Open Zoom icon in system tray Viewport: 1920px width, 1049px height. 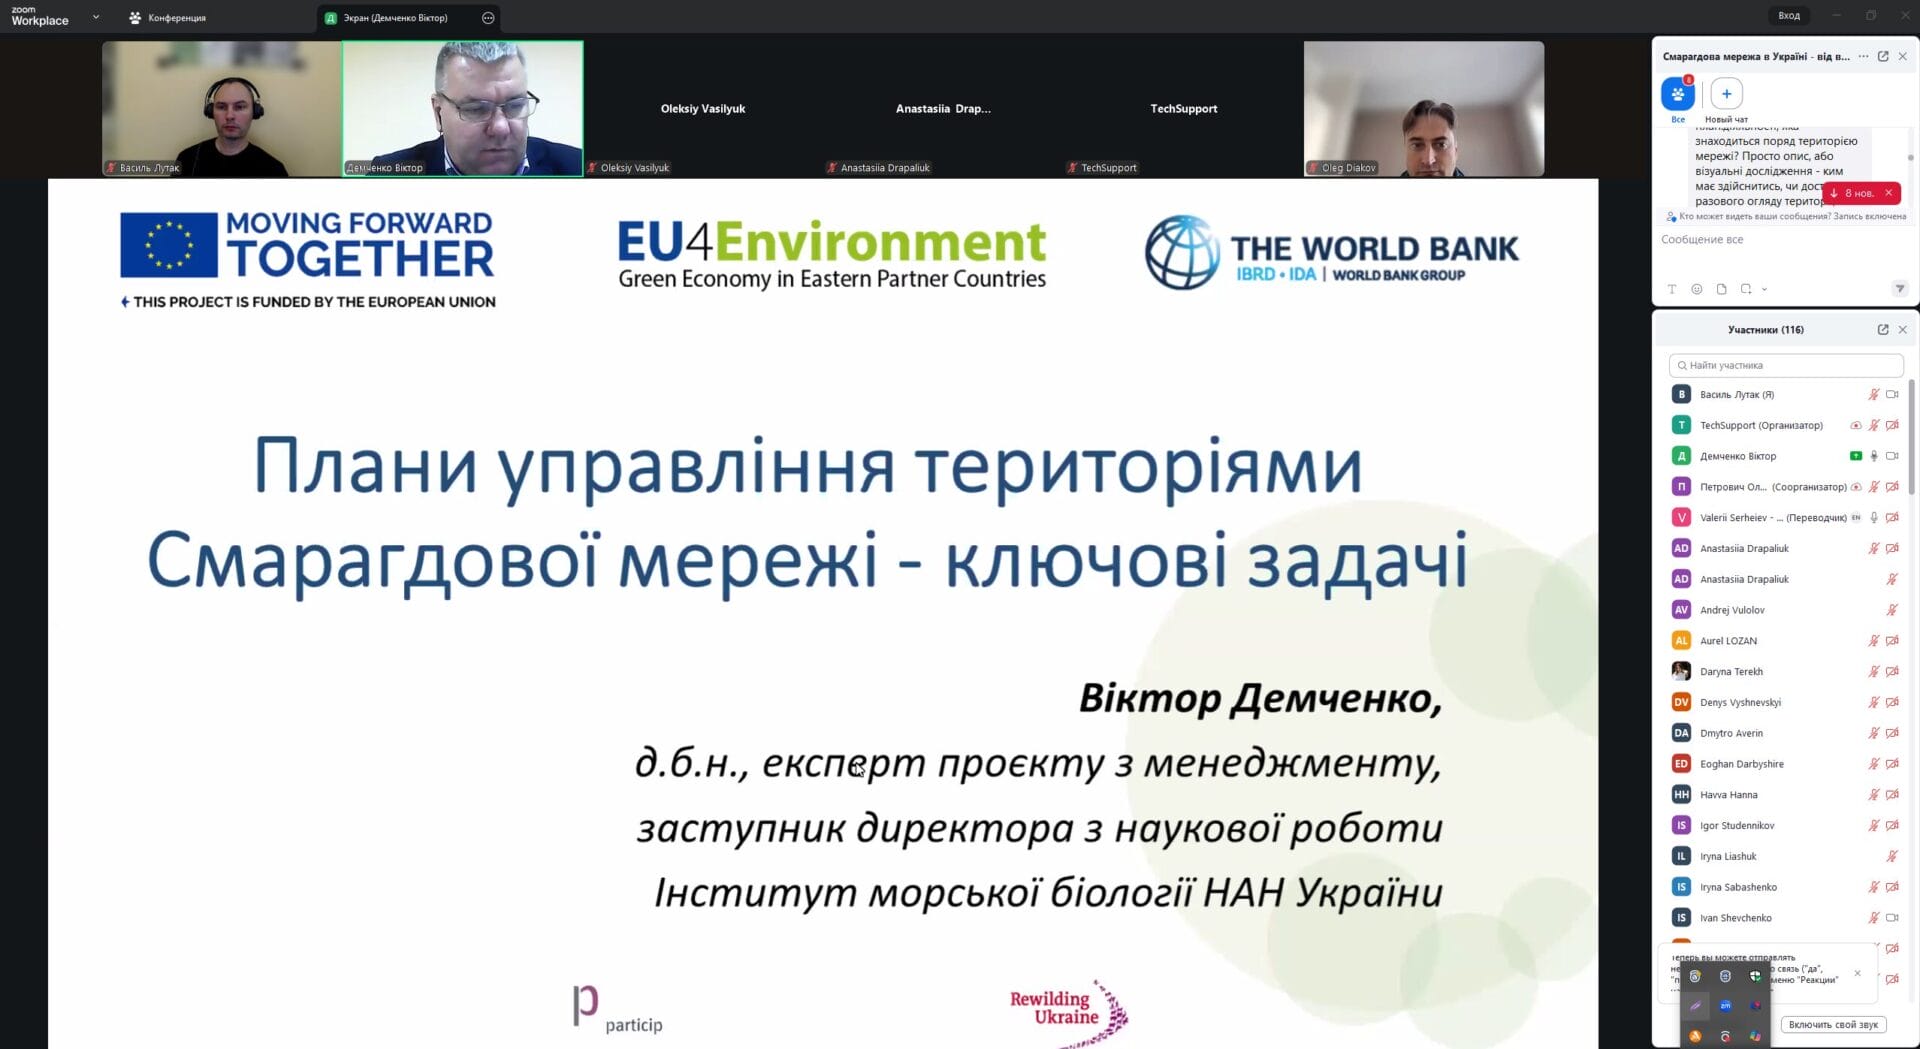(x=1725, y=1005)
